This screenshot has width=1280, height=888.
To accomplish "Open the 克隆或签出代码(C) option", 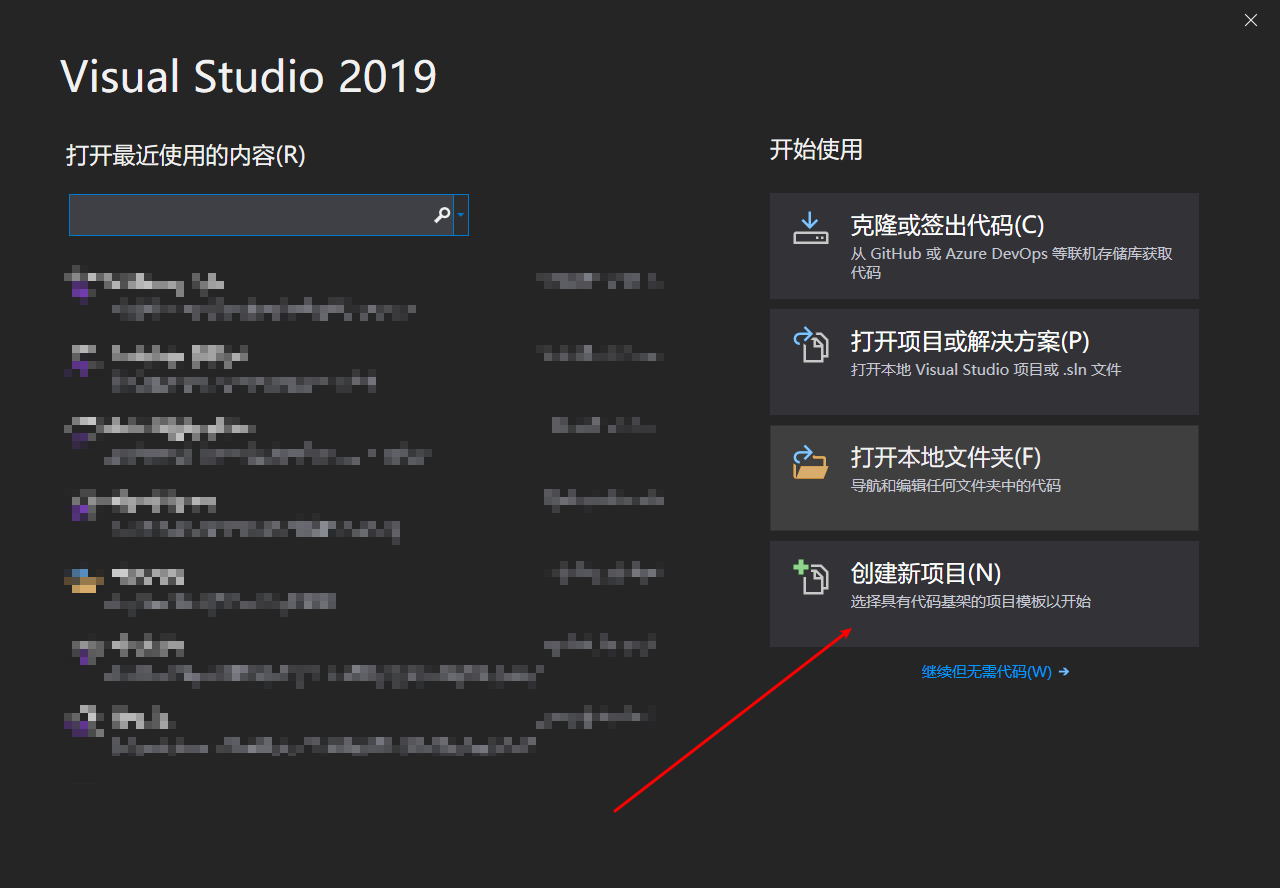I will tap(984, 246).
